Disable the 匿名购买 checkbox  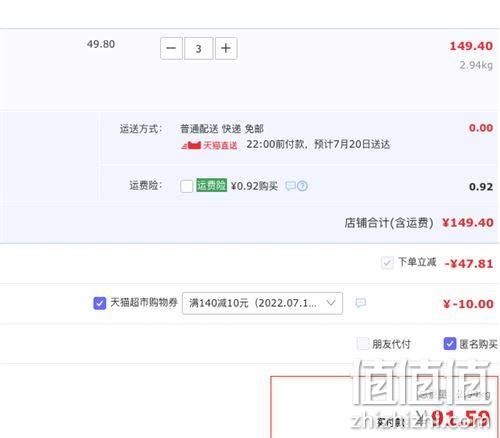click(x=450, y=343)
